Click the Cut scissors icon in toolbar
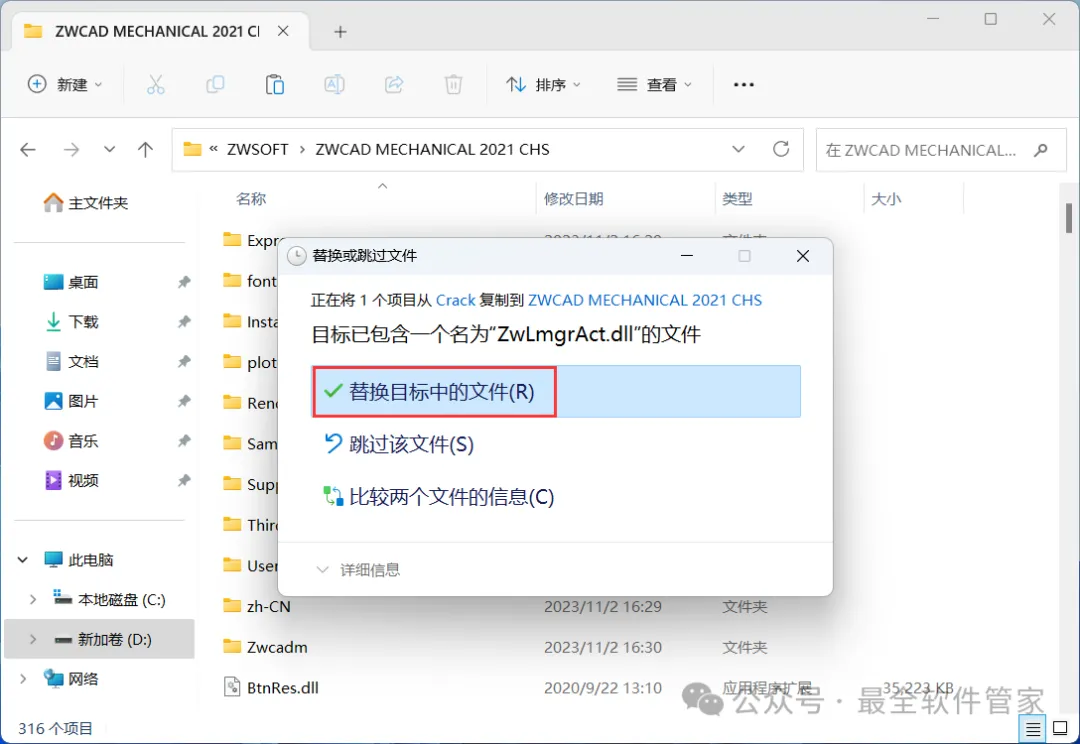Image resolution: width=1080 pixels, height=744 pixels. tap(156, 85)
